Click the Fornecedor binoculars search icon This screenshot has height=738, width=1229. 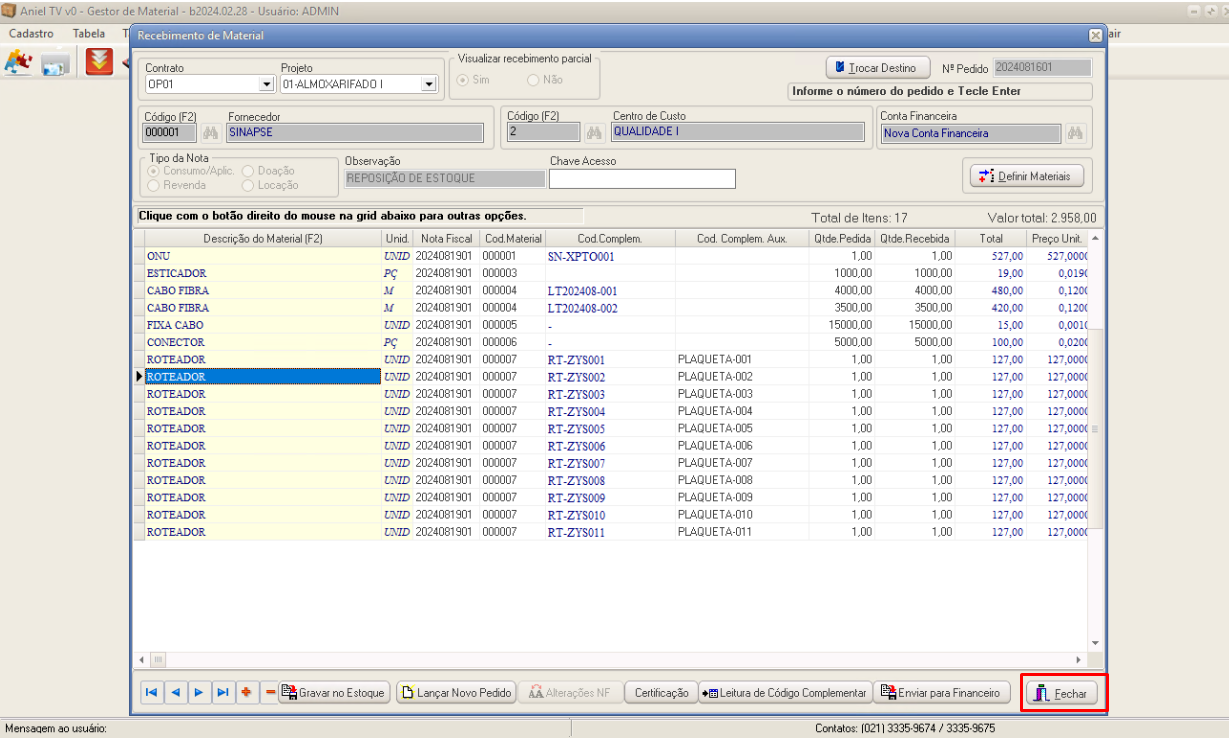point(210,133)
